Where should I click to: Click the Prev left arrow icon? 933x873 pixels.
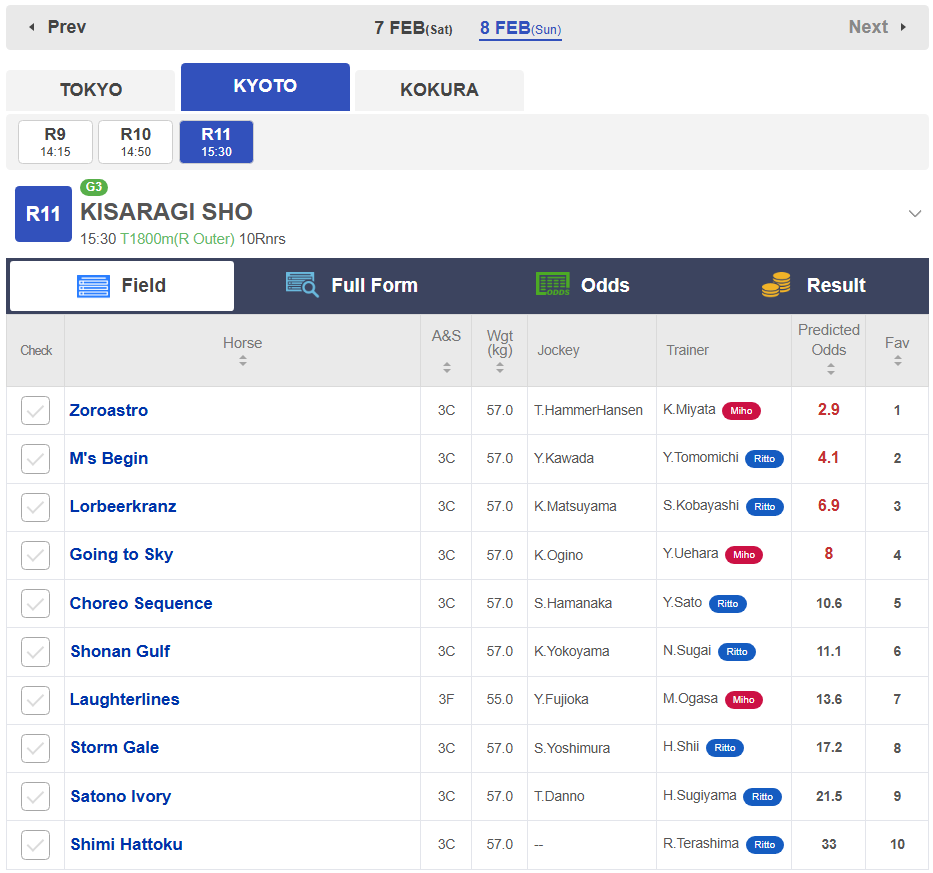point(32,27)
